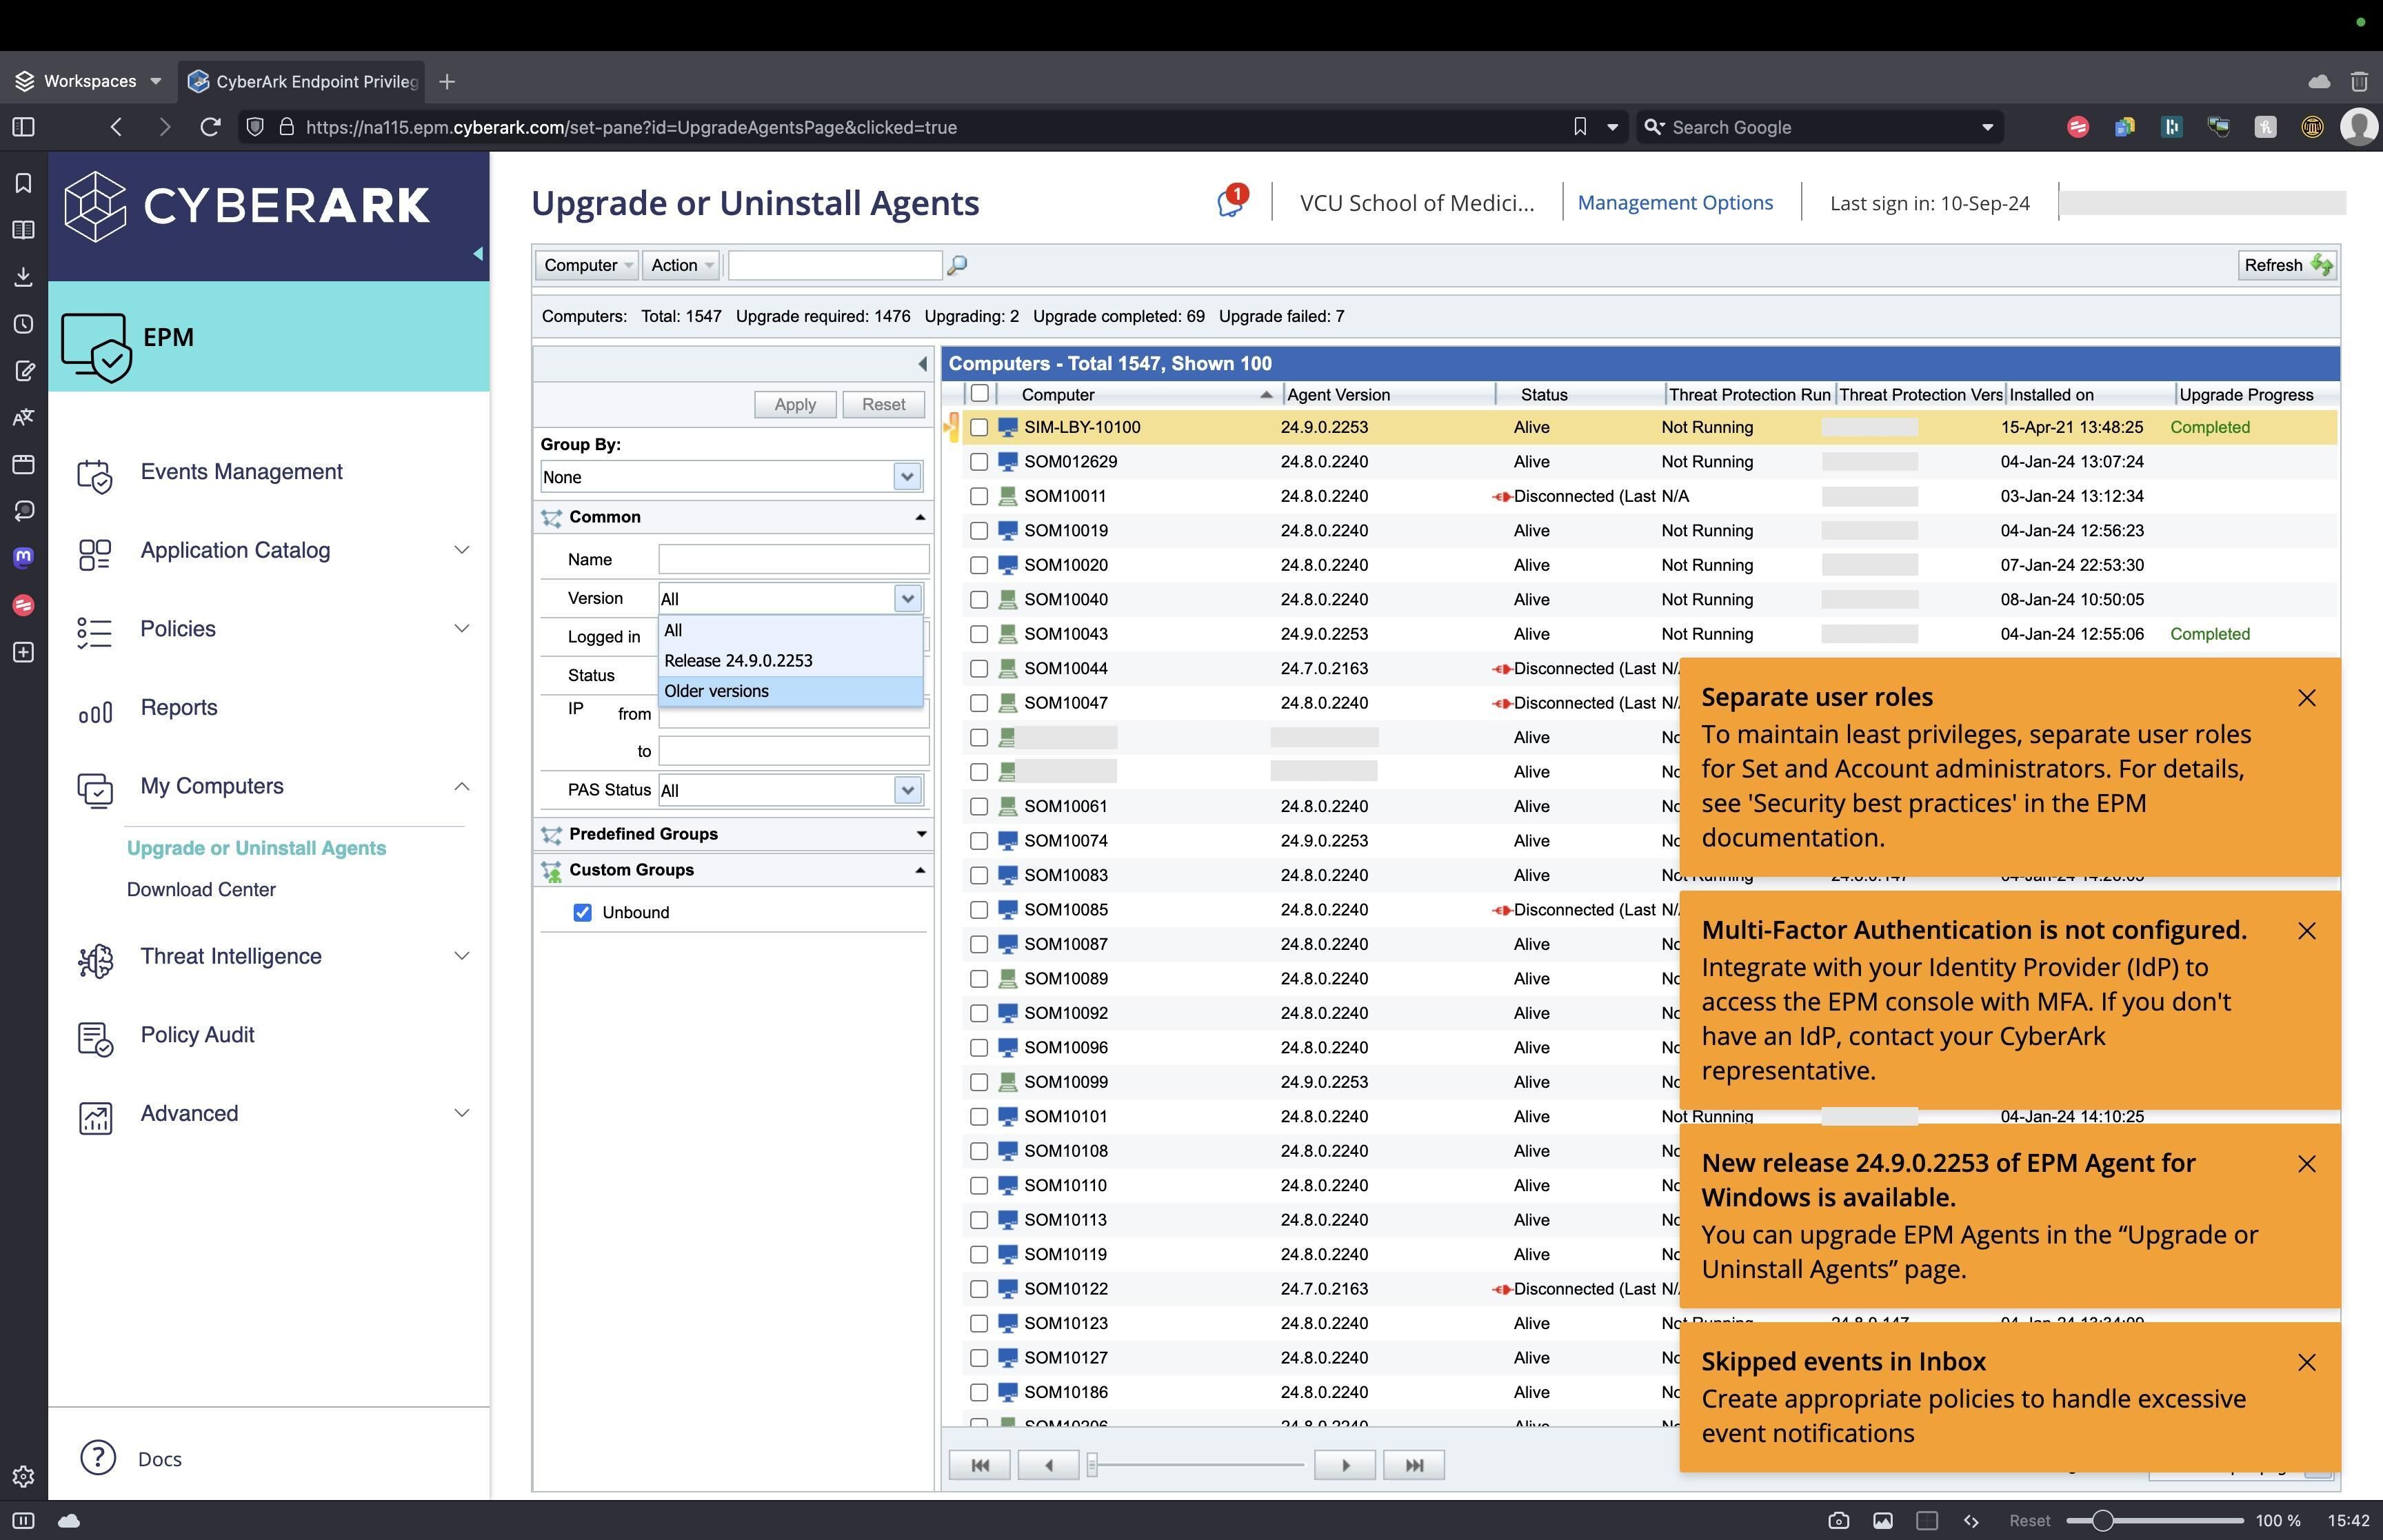Open the Download Center menu item

(x=201, y=889)
